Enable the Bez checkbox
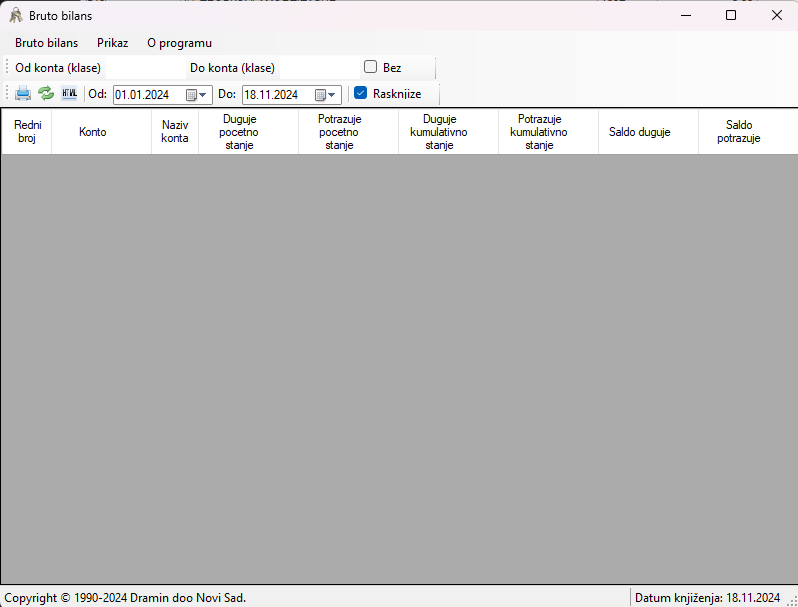 pos(370,68)
